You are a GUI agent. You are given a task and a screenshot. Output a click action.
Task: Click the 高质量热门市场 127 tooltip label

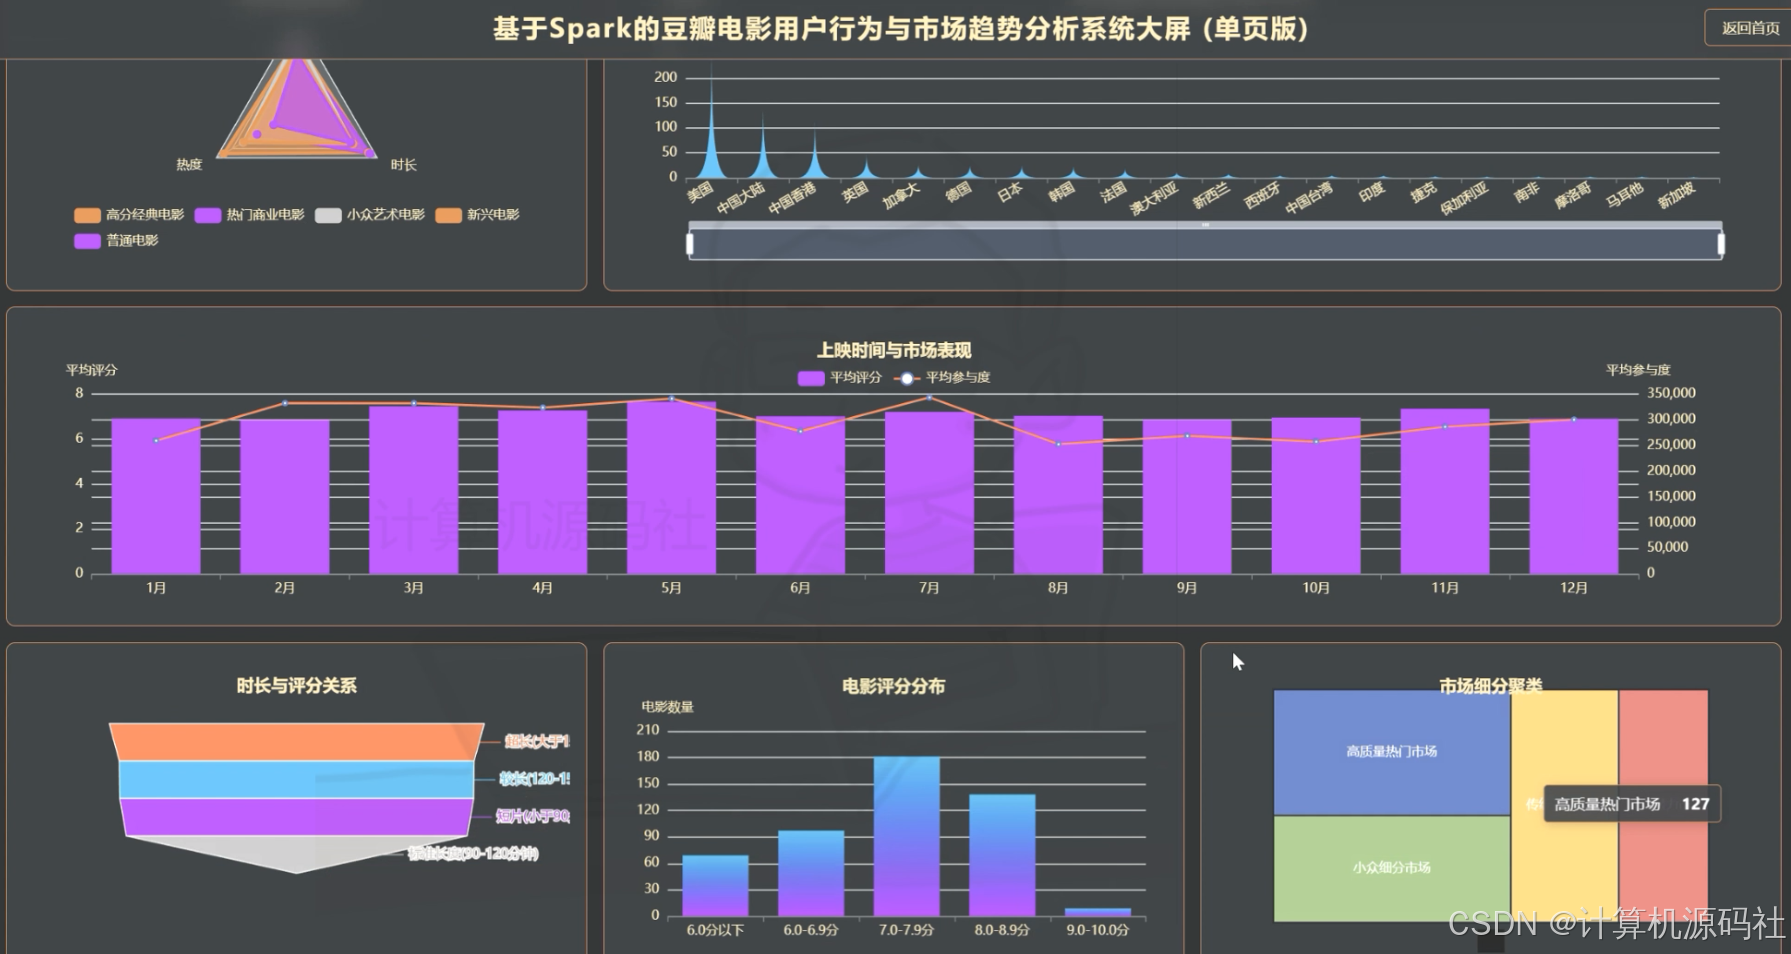[x=1630, y=803]
